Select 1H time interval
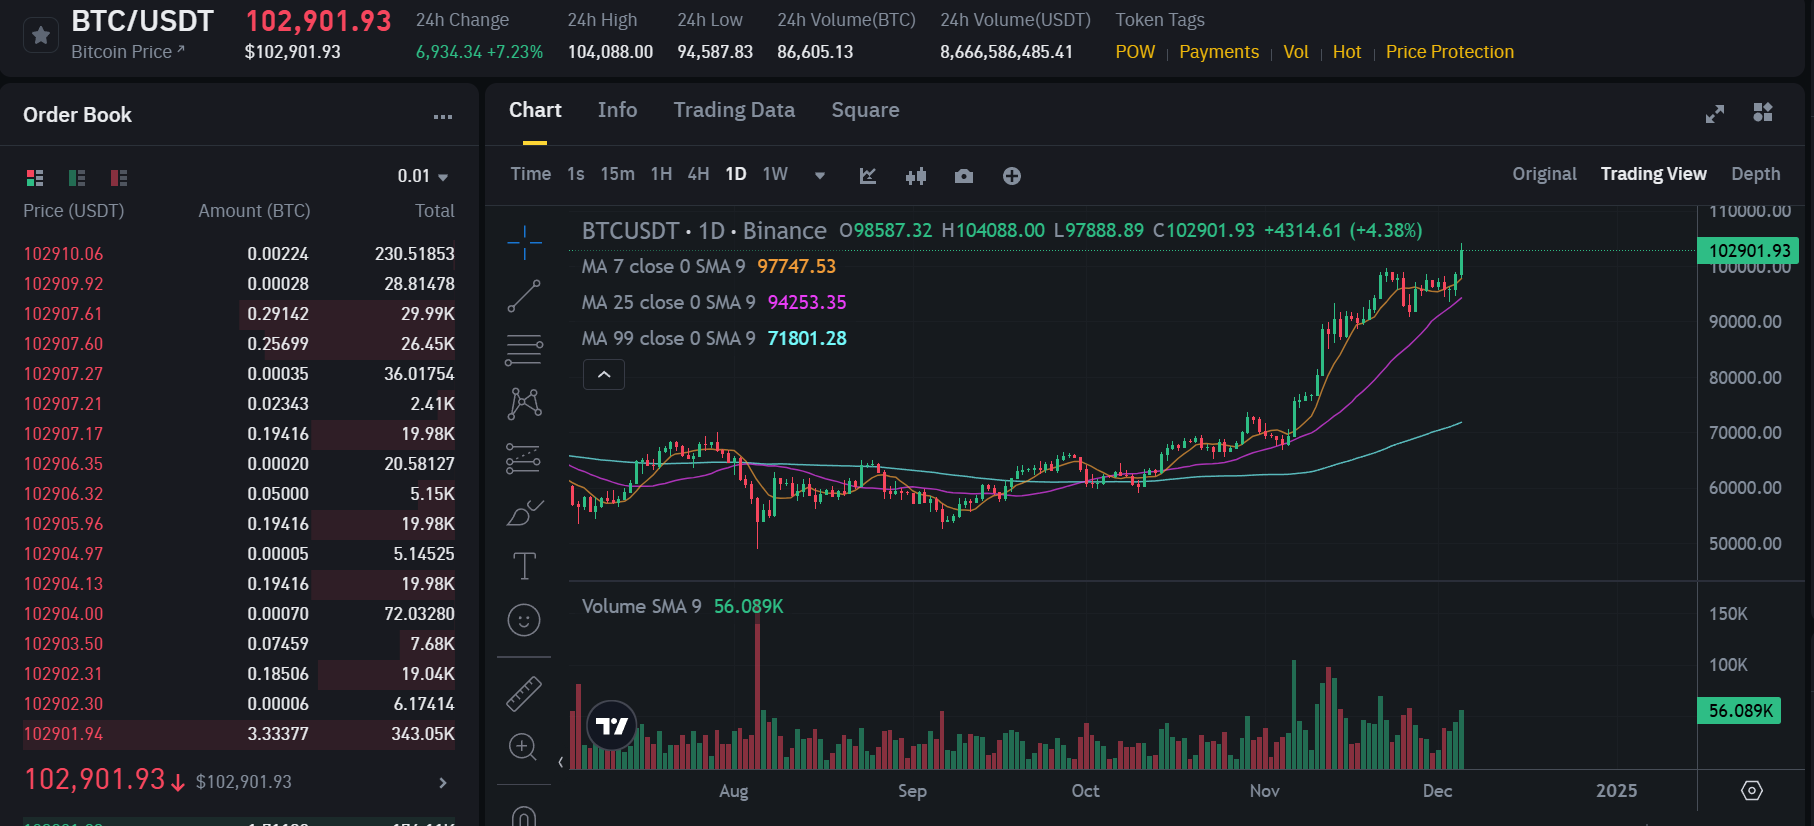1814x826 pixels. click(x=661, y=174)
